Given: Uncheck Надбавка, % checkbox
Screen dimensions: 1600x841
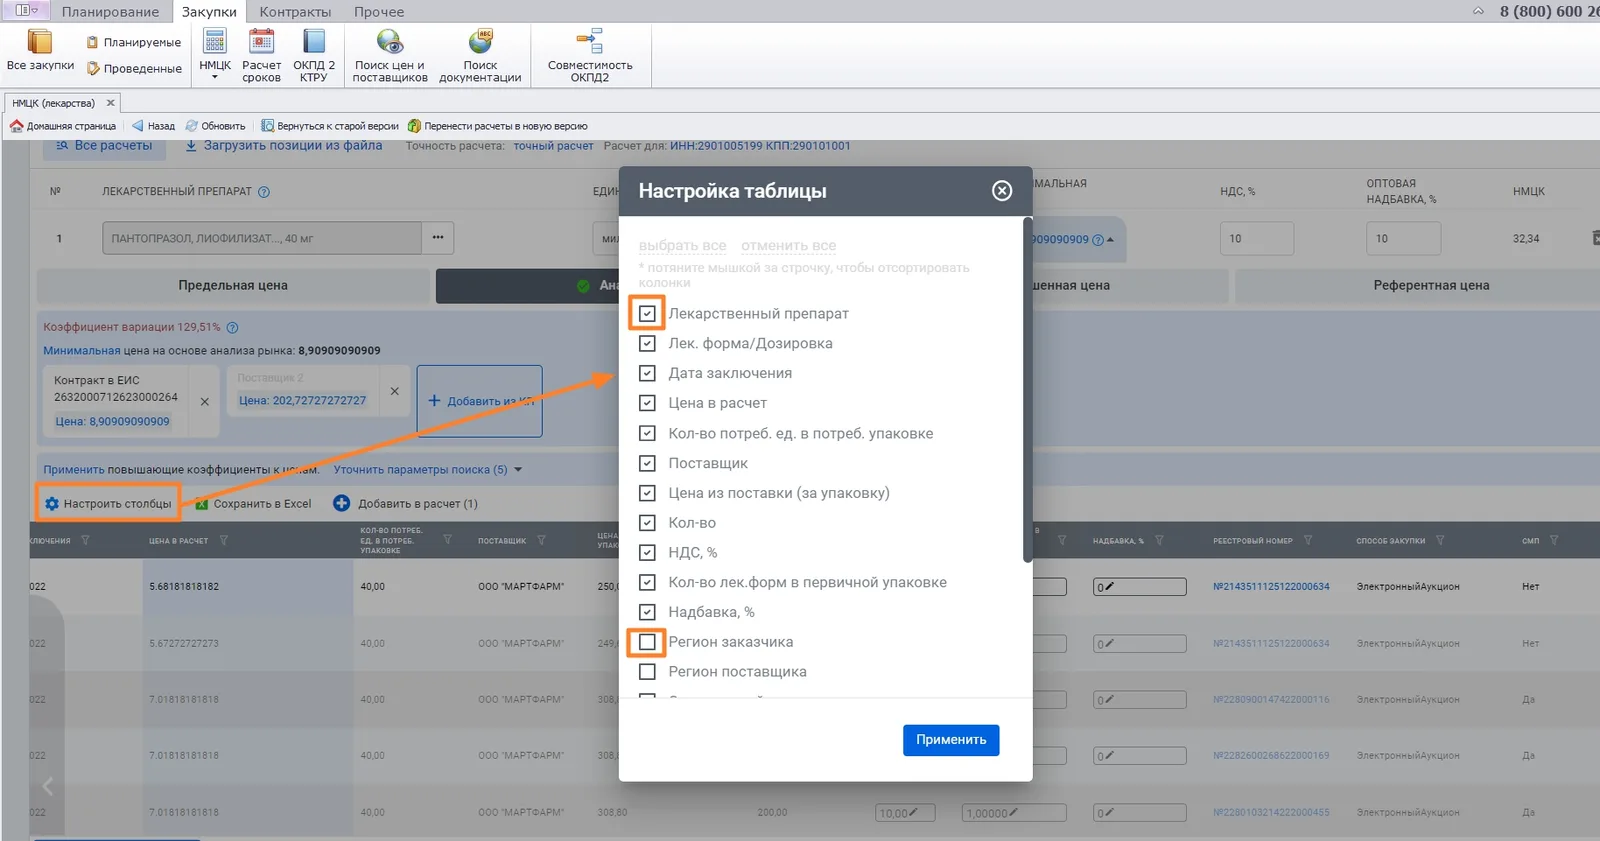Looking at the screenshot, I should coord(647,612).
